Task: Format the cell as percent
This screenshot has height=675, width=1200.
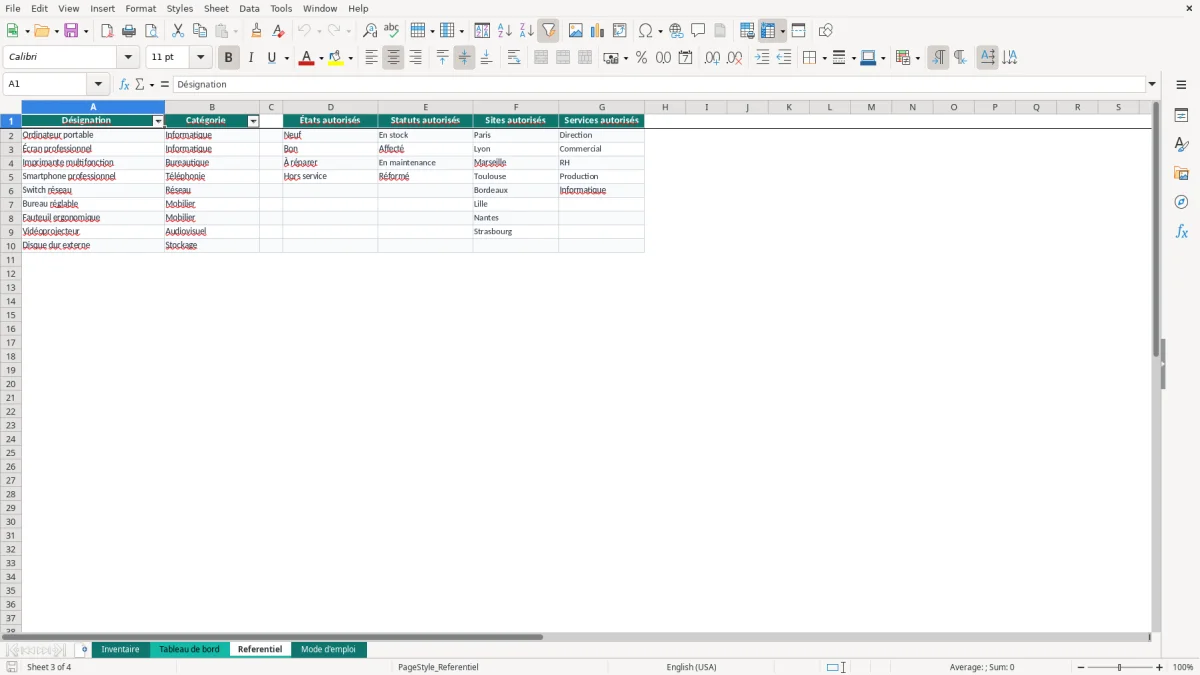Action: (x=641, y=58)
